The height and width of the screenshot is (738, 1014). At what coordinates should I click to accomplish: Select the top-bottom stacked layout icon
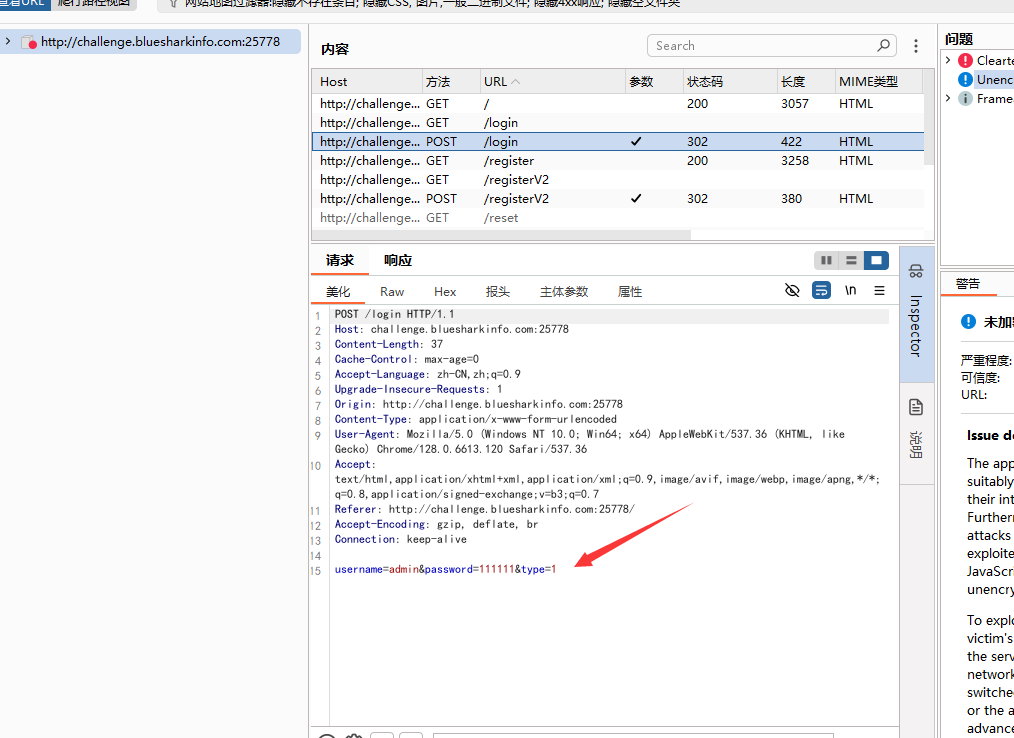click(x=851, y=260)
